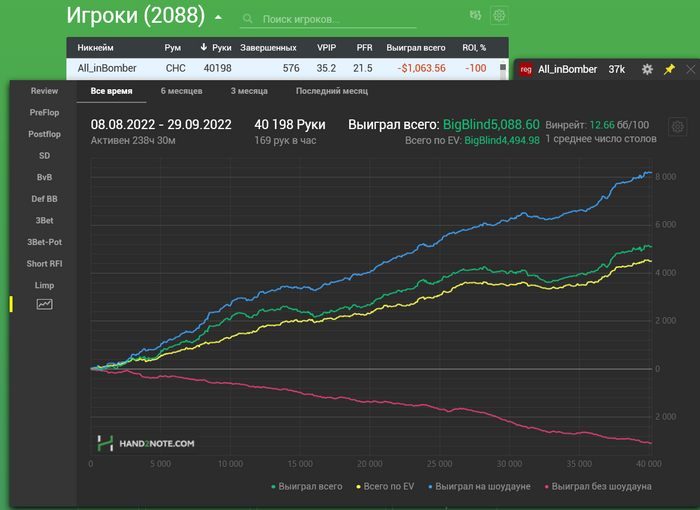The image size is (700, 510).
Task: Open the Review sidebar section
Action: (44, 91)
